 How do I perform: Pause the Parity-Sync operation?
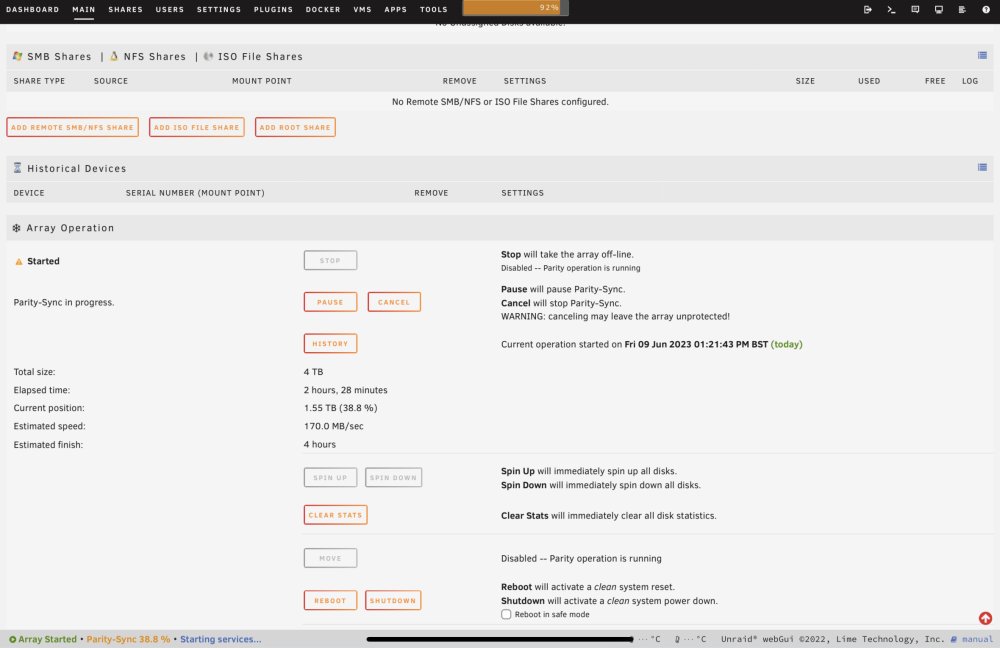pyautogui.click(x=330, y=302)
